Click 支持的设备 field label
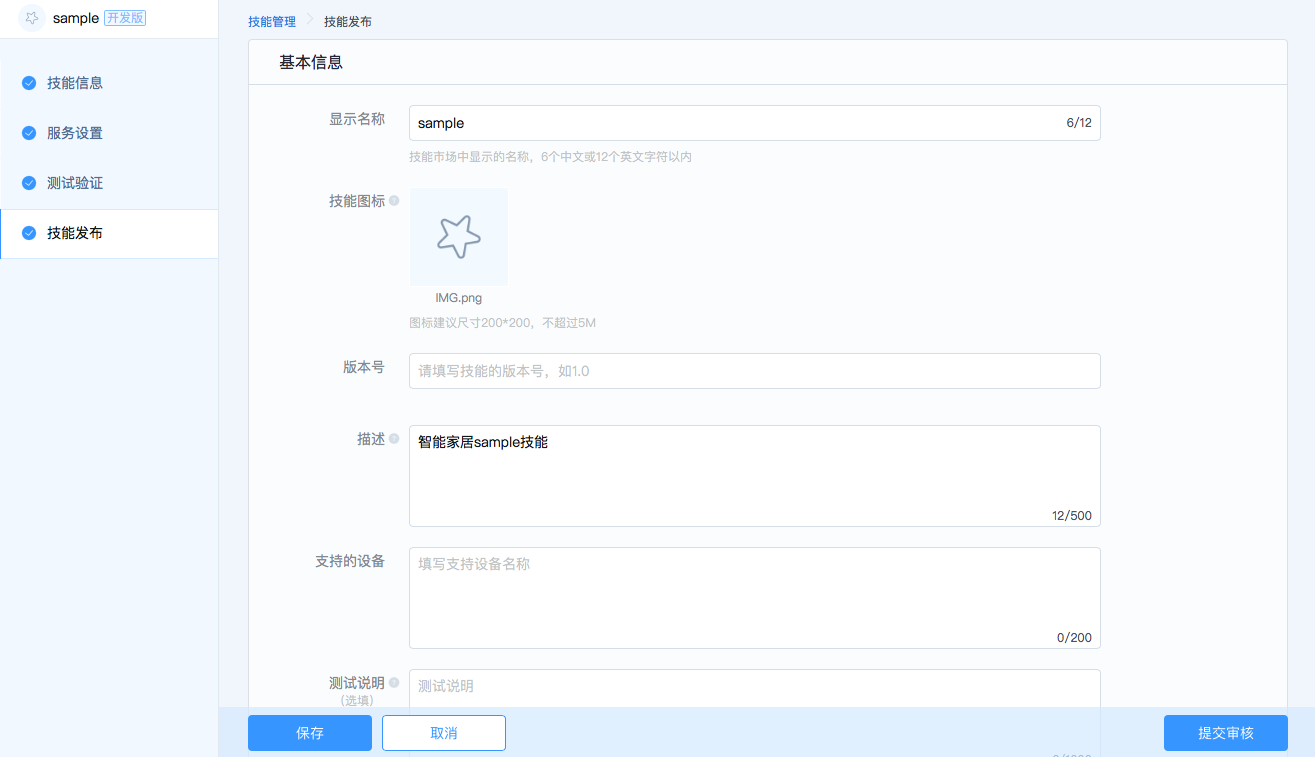The height and width of the screenshot is (757, 1315). point(350,561)
